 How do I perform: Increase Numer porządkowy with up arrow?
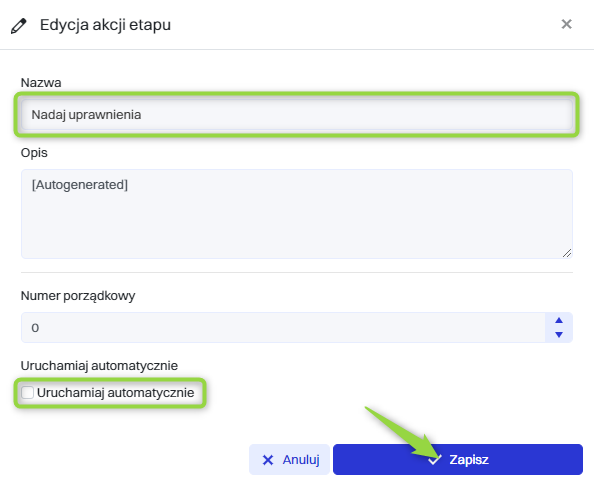pyautogui.click(x=559, y=320)
